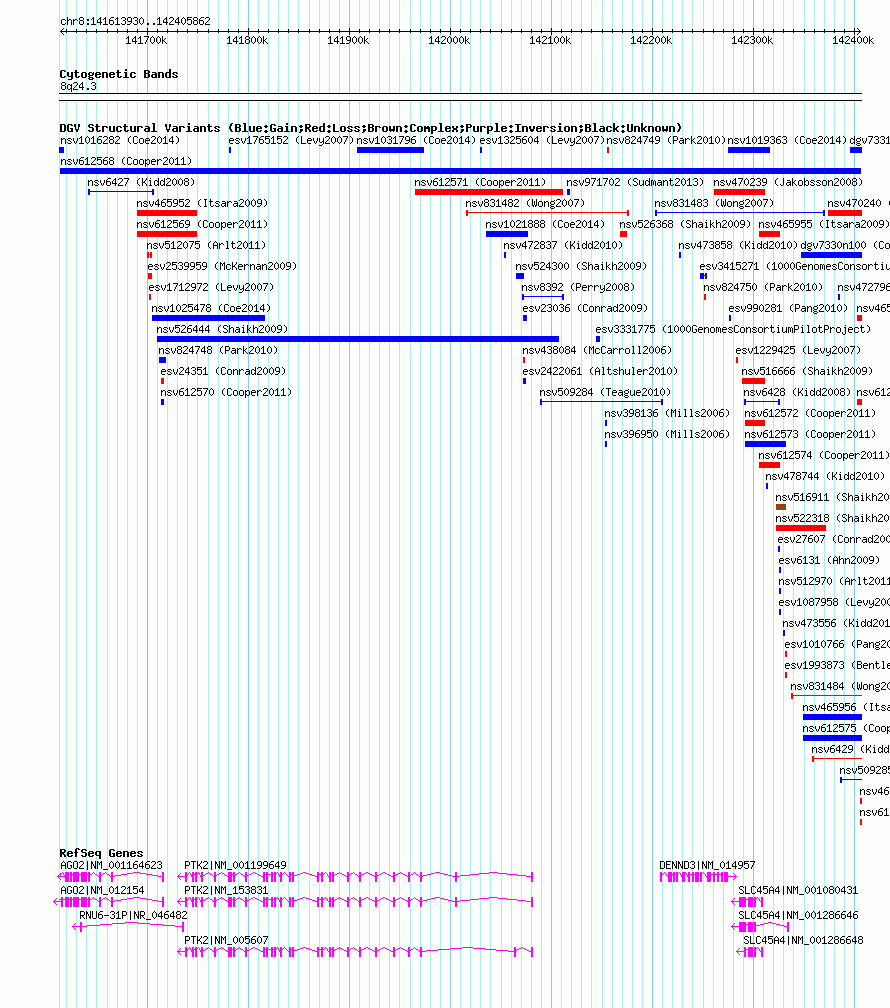Open nsv438084 (McCarroll2006) variant
The width and height of the screenshot is (890, 1008).
(597, 350)
